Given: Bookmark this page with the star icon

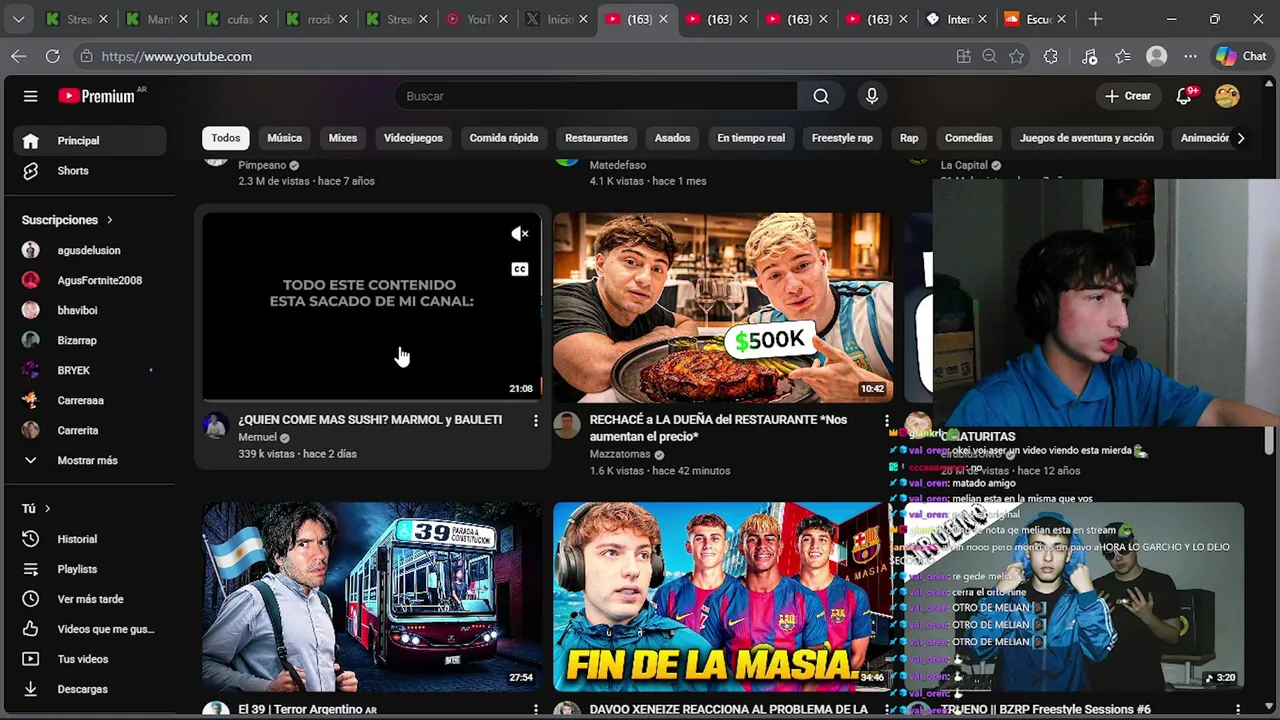Looking at the screenshot, I should click(x=1017, y=57).
